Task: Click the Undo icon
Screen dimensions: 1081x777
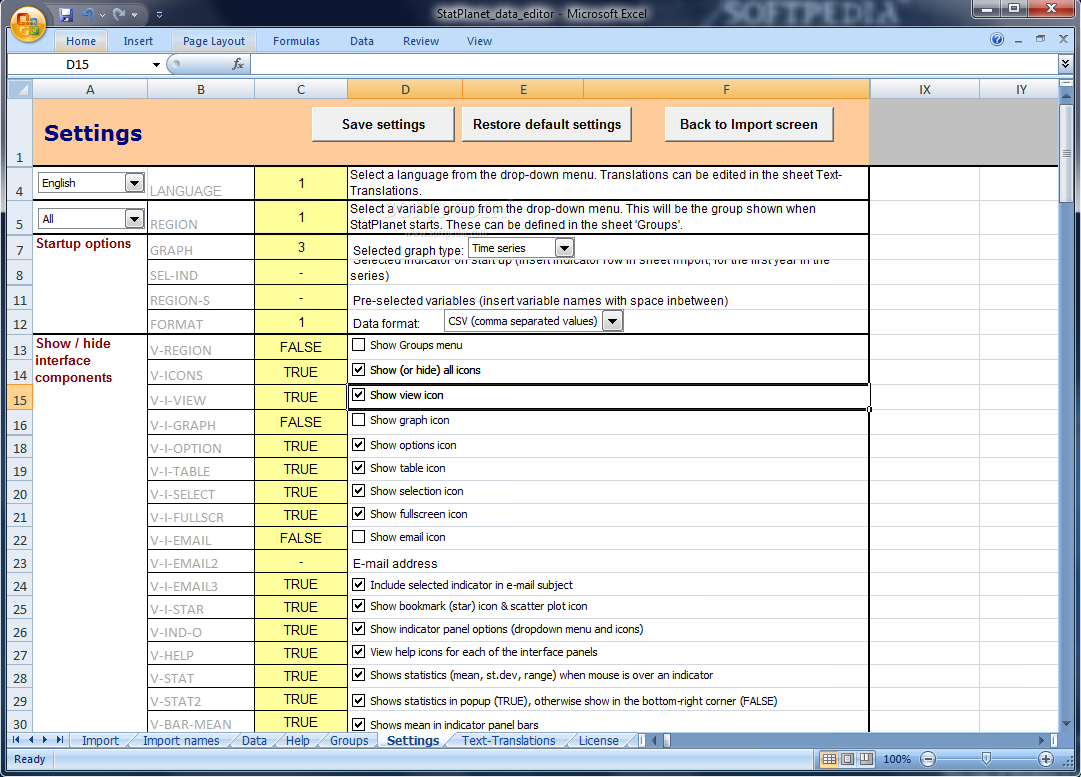Action: 88,14
